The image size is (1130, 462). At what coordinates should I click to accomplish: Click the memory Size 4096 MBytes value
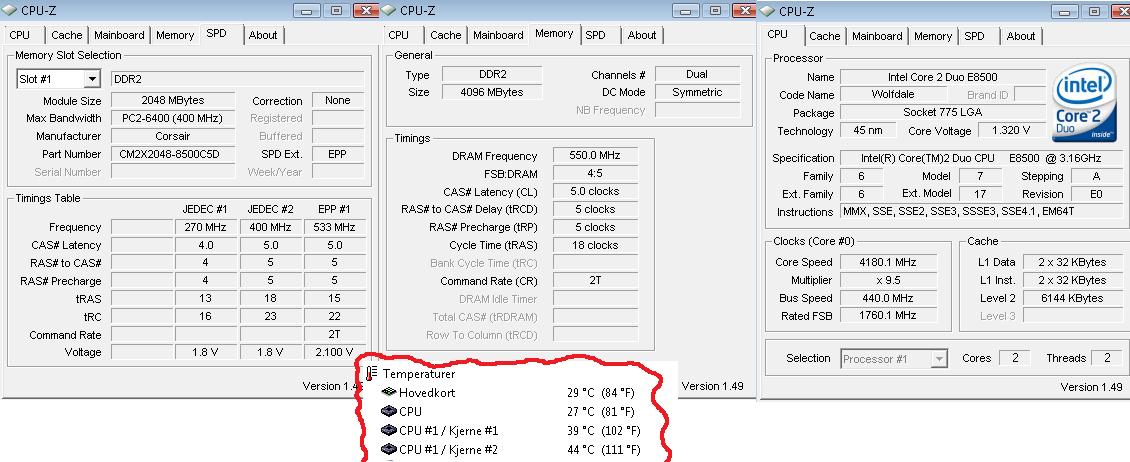coord(491,92)
